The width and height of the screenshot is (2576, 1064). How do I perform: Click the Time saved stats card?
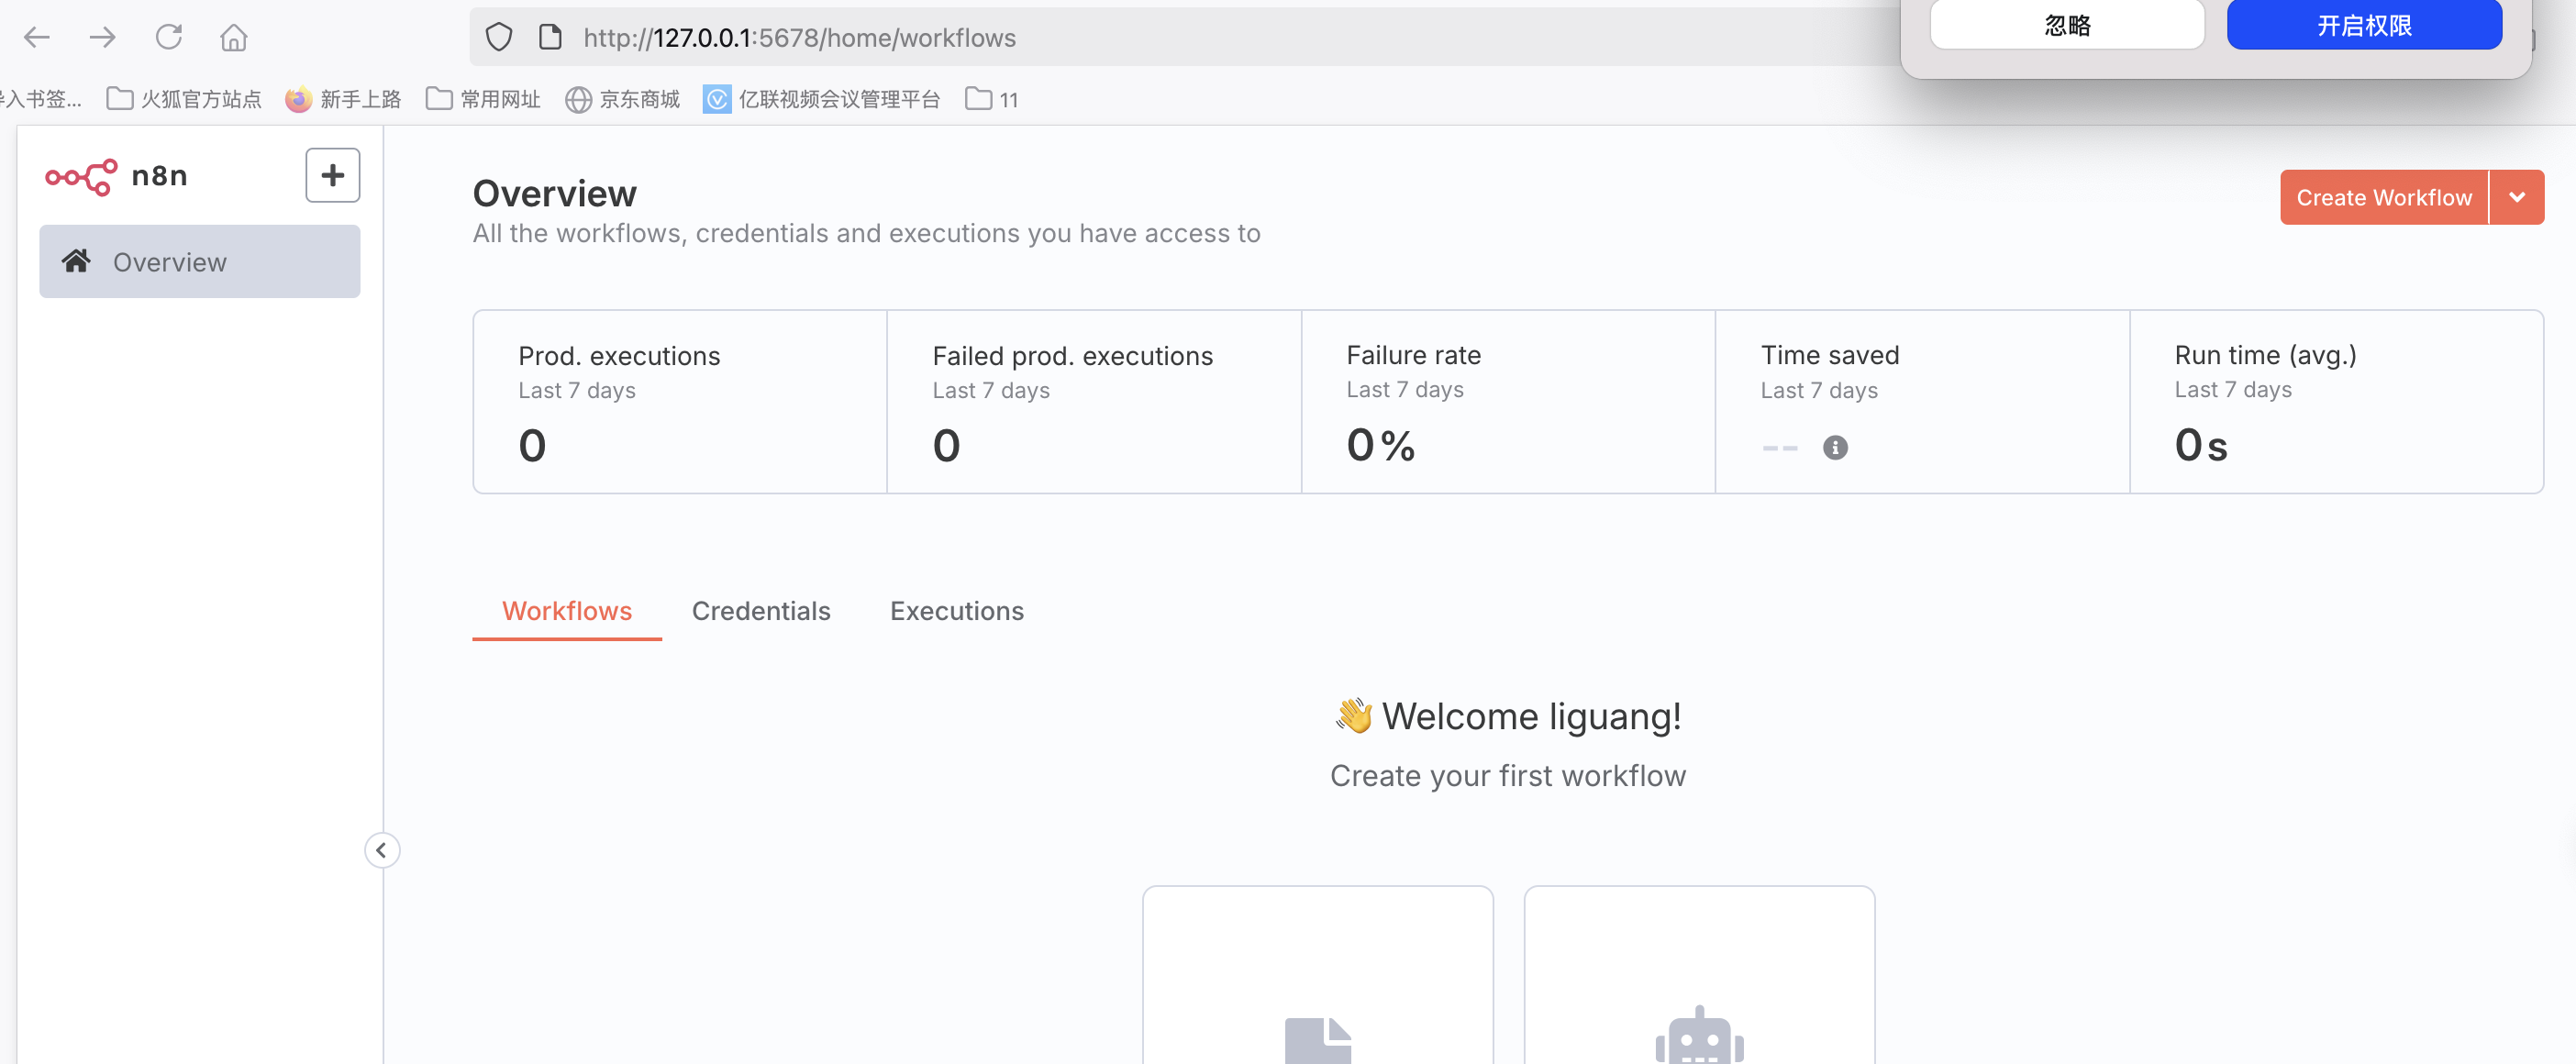click(x=1922, y=401)
